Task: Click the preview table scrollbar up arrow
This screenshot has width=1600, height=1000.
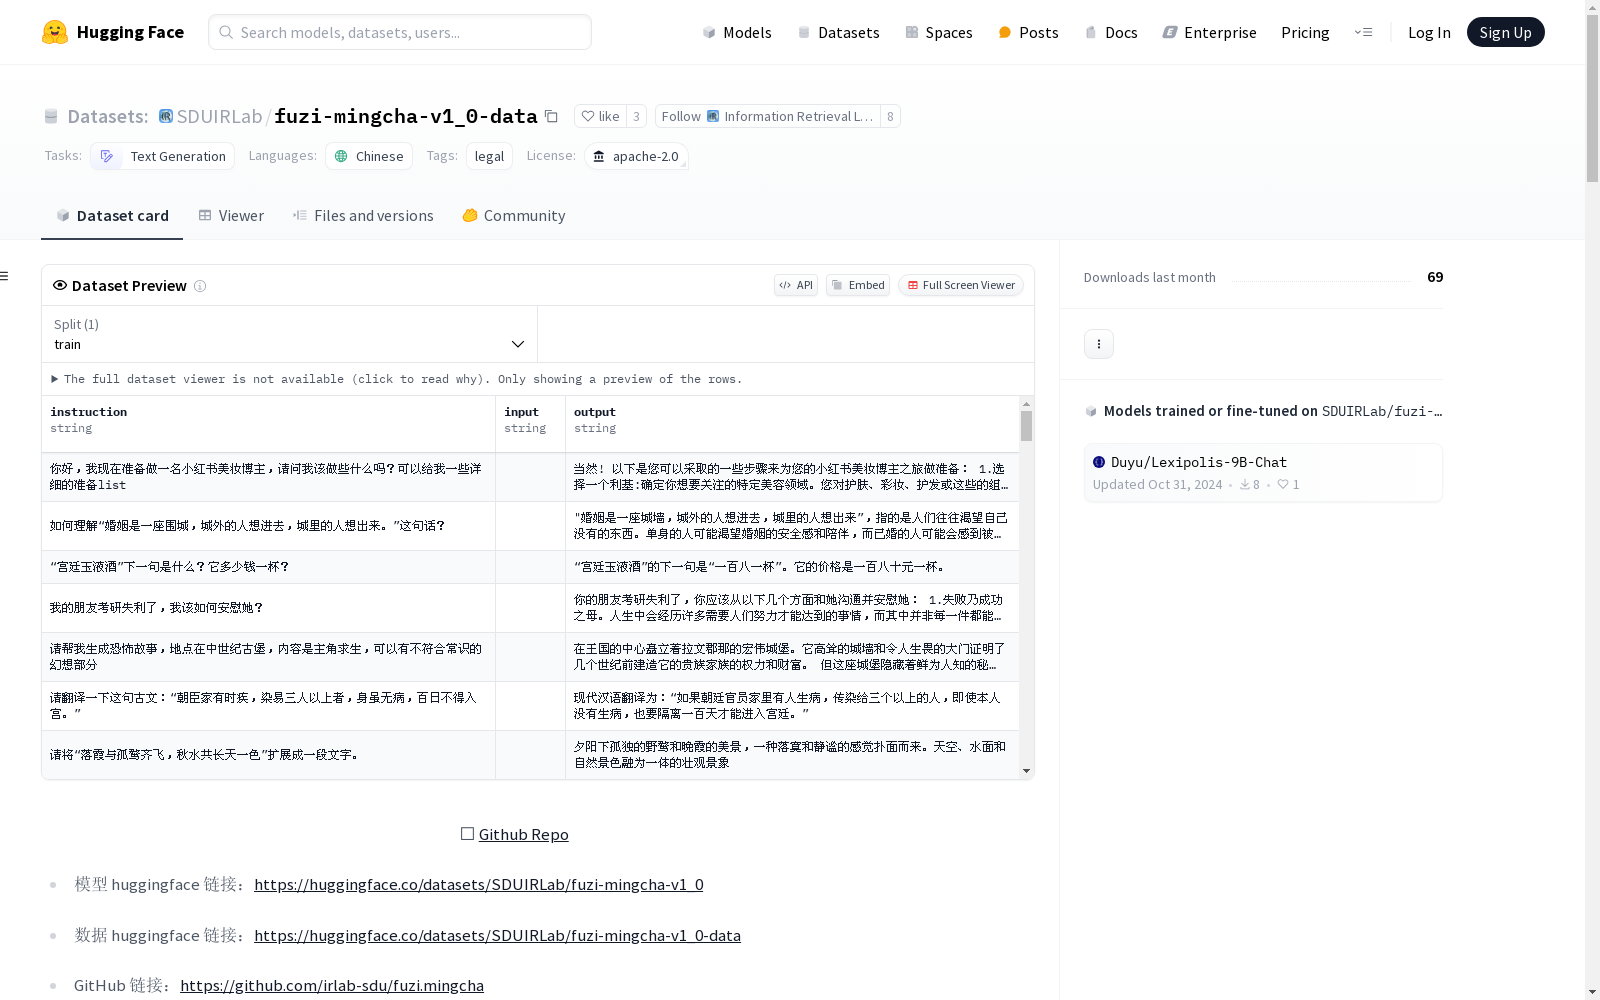Action: pyautogui.click(x=1026, y=404)
